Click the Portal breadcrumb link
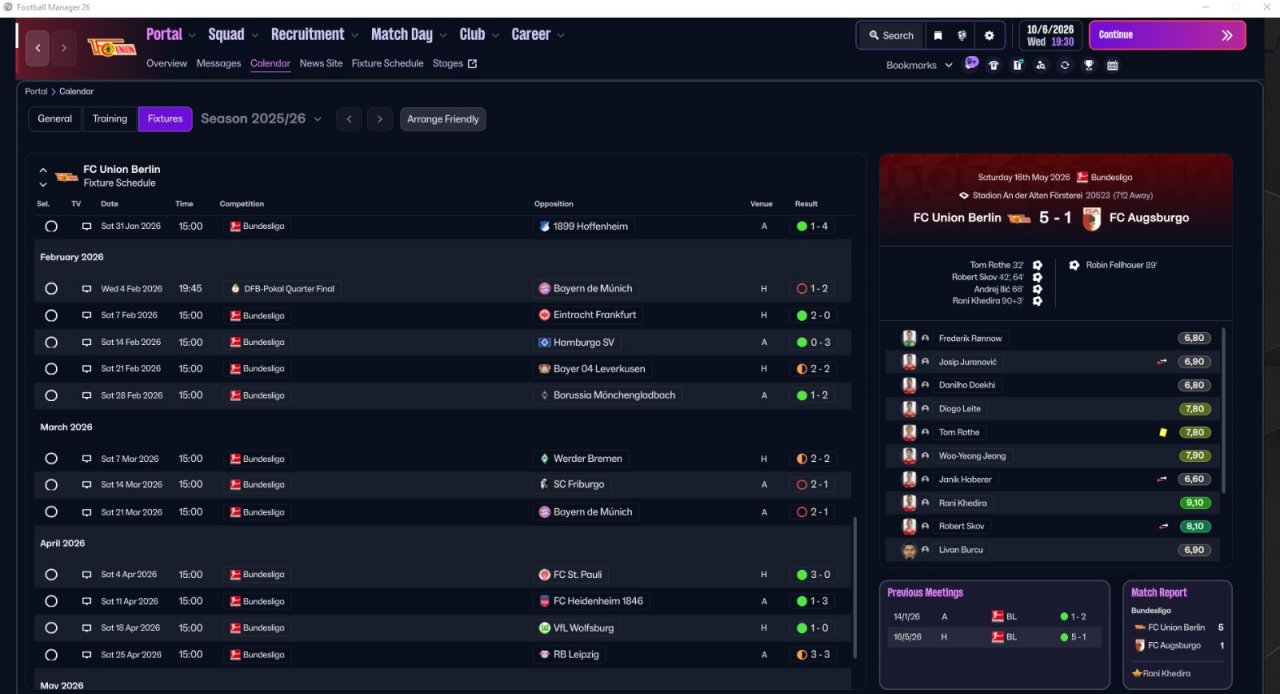This screenshot has width=1280, height=694. pos(36,91)
